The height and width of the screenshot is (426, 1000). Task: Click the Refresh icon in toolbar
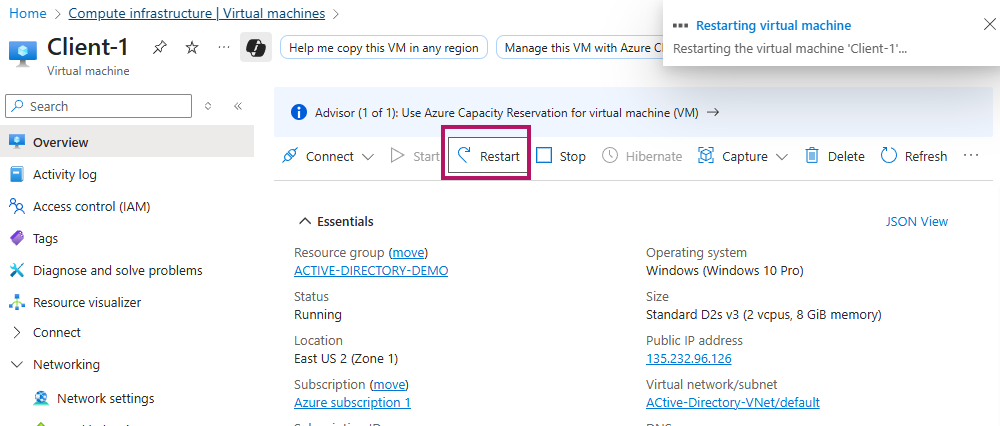(889, 156)
